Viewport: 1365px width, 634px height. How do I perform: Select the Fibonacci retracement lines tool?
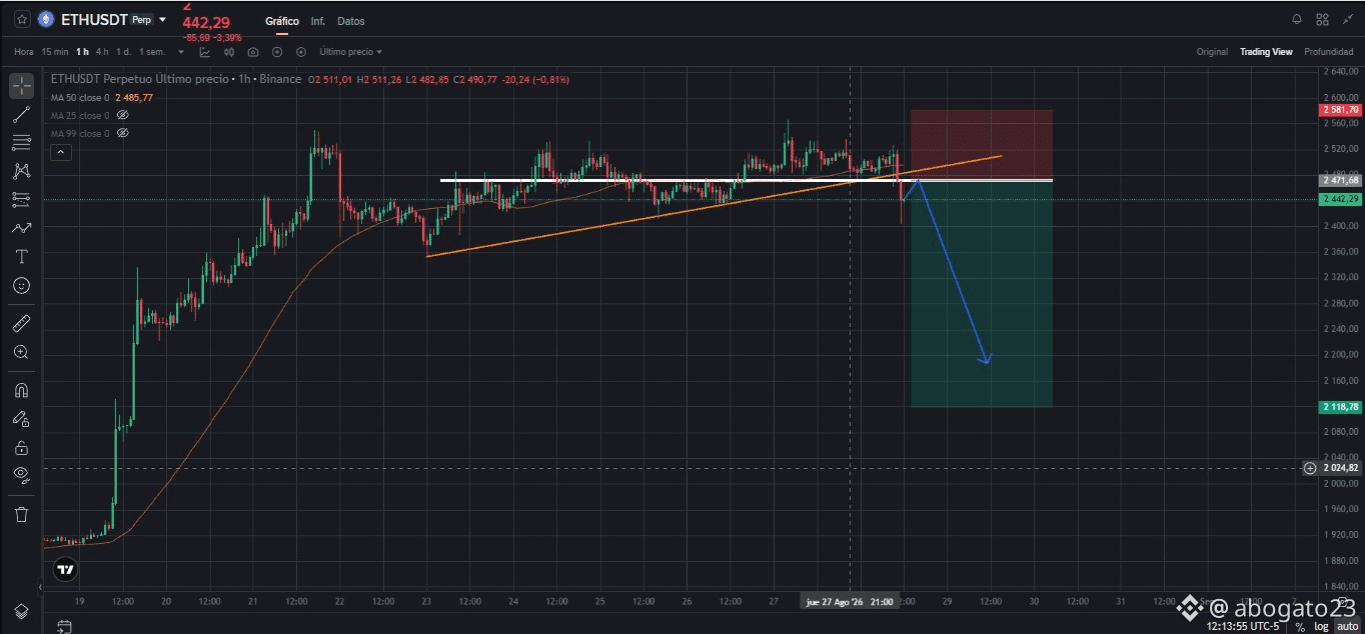[x=21, y=143]
